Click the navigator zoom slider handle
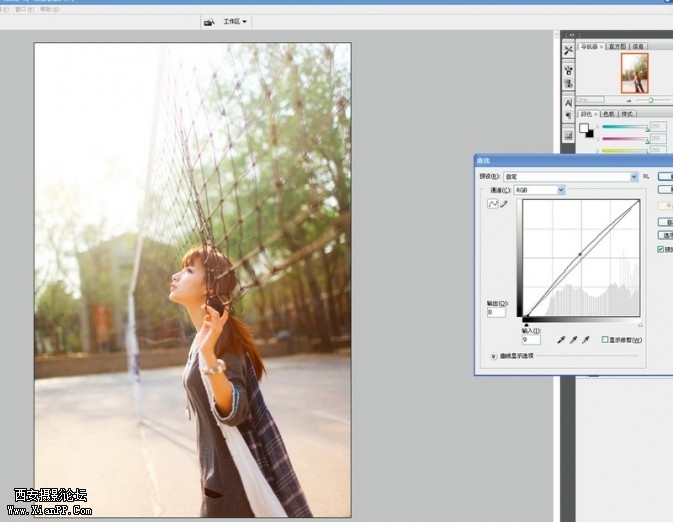 pyautogui.click(x=651, y=99)
